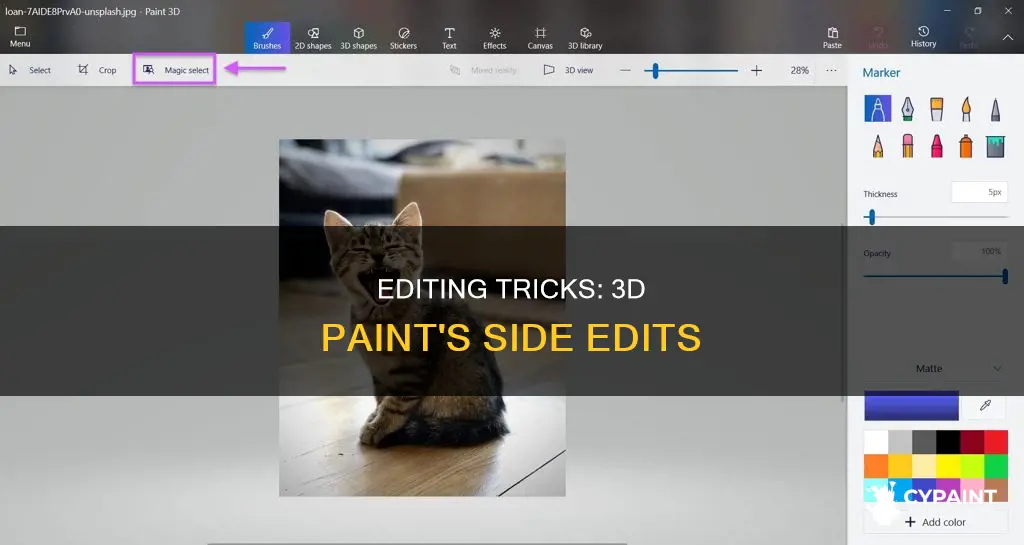Open the Effects tab
This screenshot has width=1024, height=545.
[x=494, y=38]
